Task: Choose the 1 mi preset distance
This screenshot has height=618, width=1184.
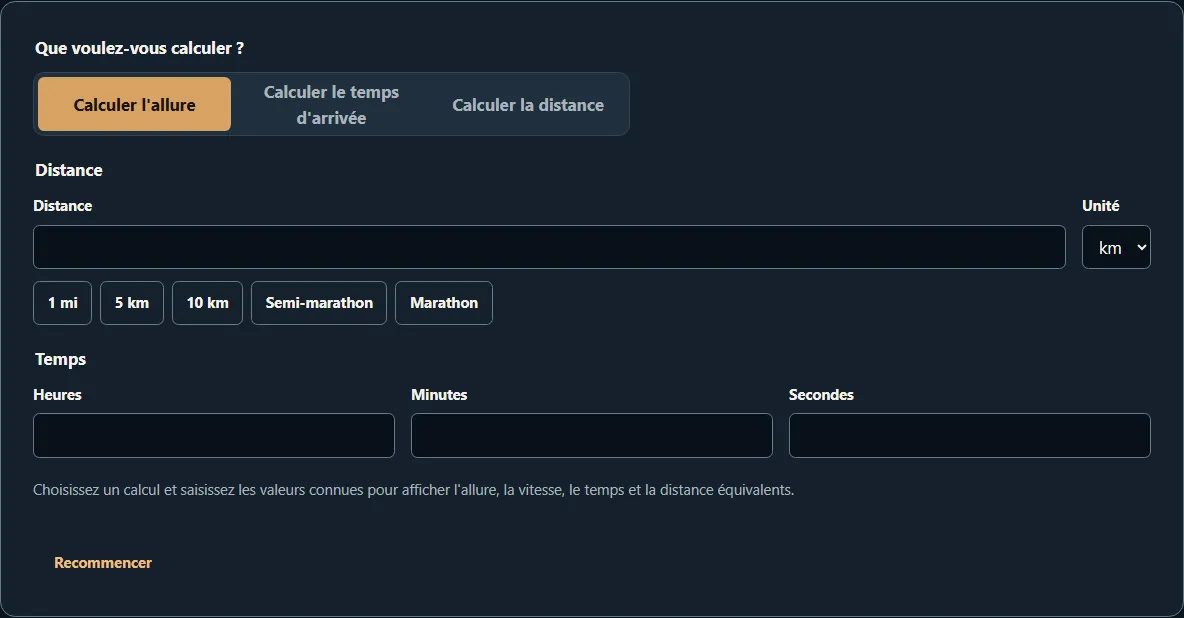Action: click(63, 303)
